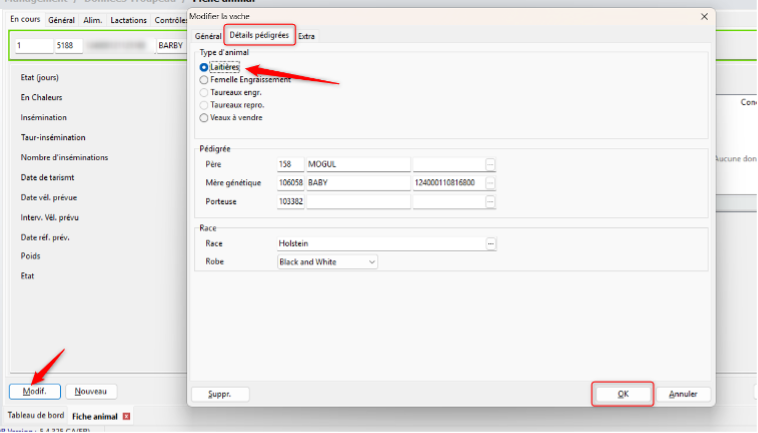Click the Père name field containing MOGUL
This screenshot has height=433, width=758.
coord(357,164)
